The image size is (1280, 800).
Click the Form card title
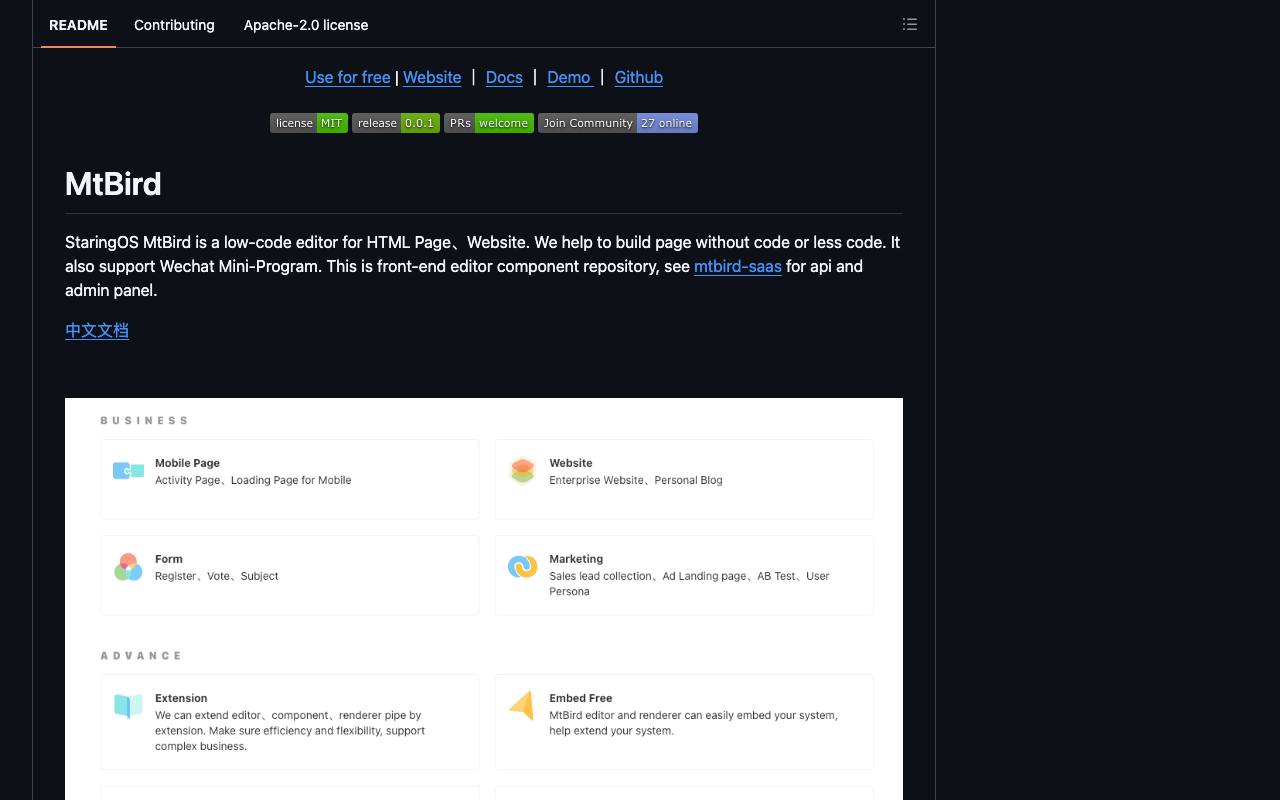tap(169, 559)
